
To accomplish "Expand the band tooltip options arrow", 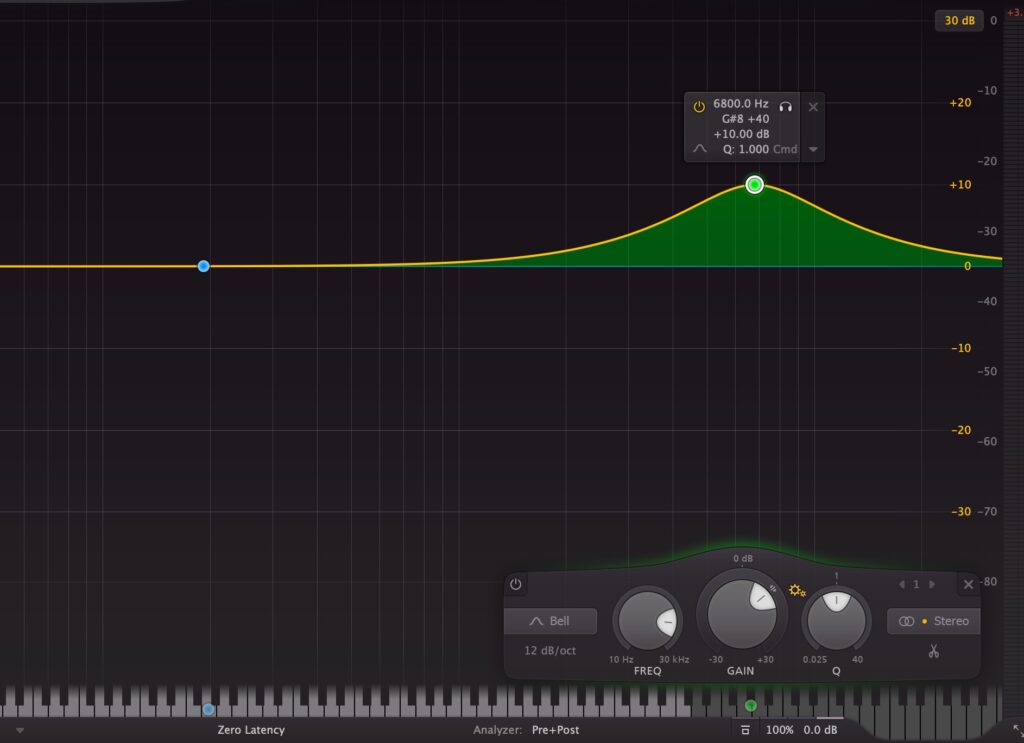I will [813, 149].
